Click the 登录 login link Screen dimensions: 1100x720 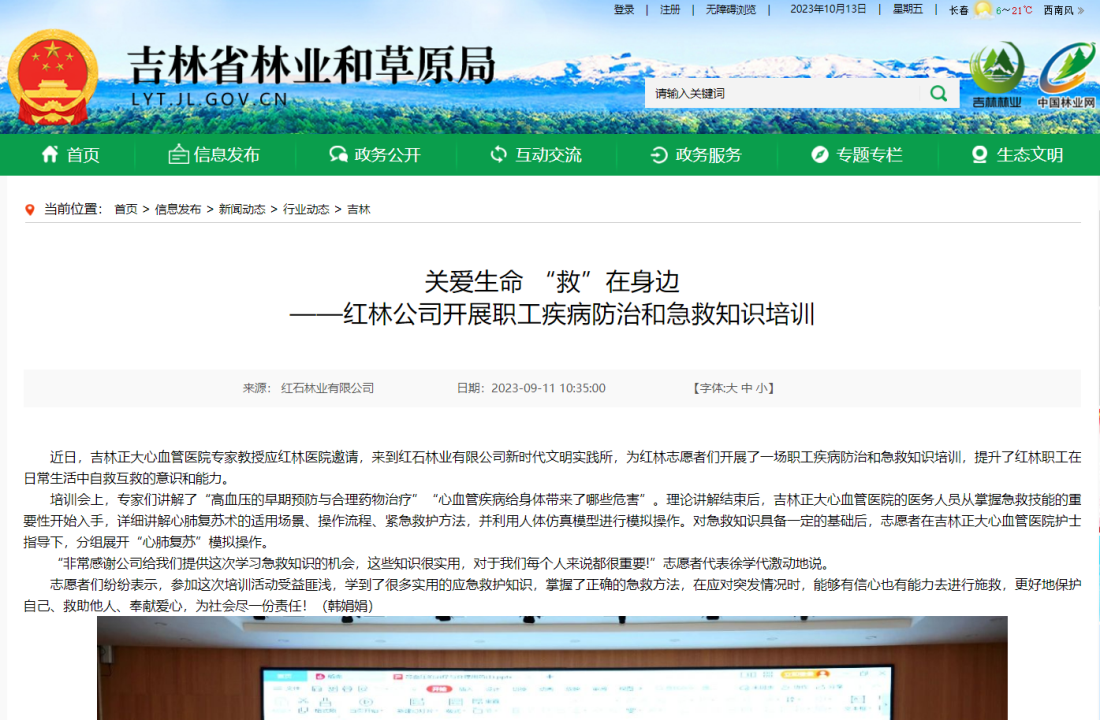point(624,10)
